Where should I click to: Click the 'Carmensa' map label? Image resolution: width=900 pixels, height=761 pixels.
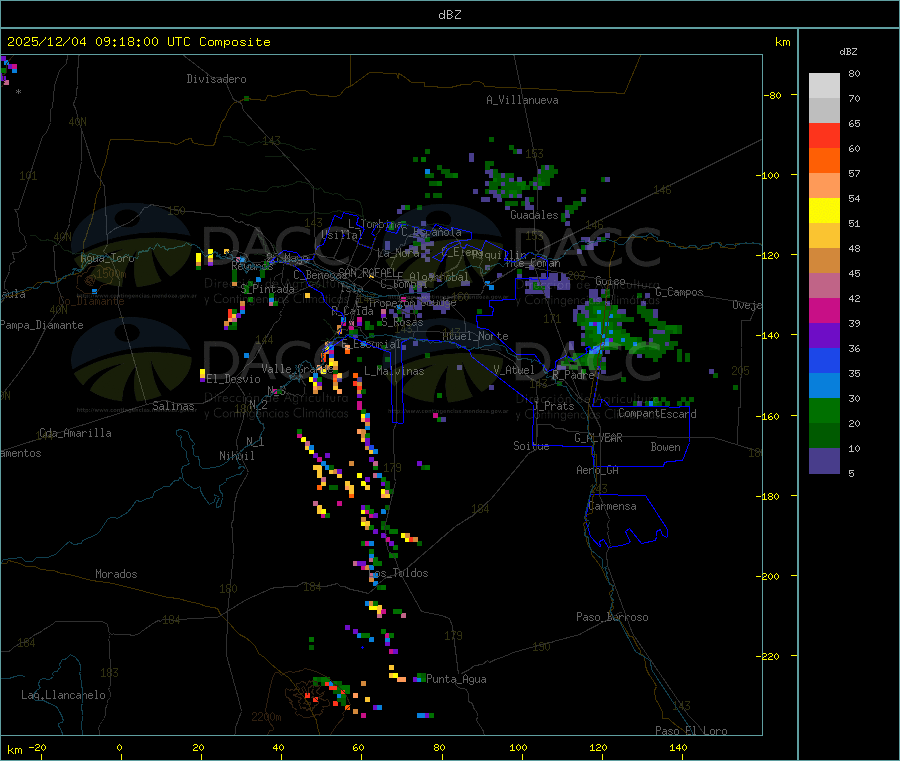tap(612, 506)
